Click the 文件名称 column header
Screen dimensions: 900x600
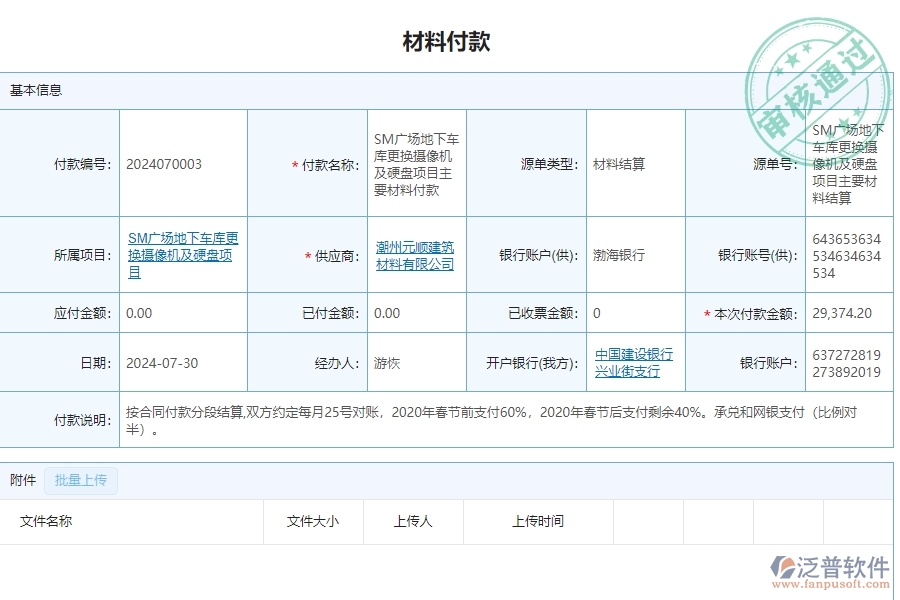coord(45,521)
